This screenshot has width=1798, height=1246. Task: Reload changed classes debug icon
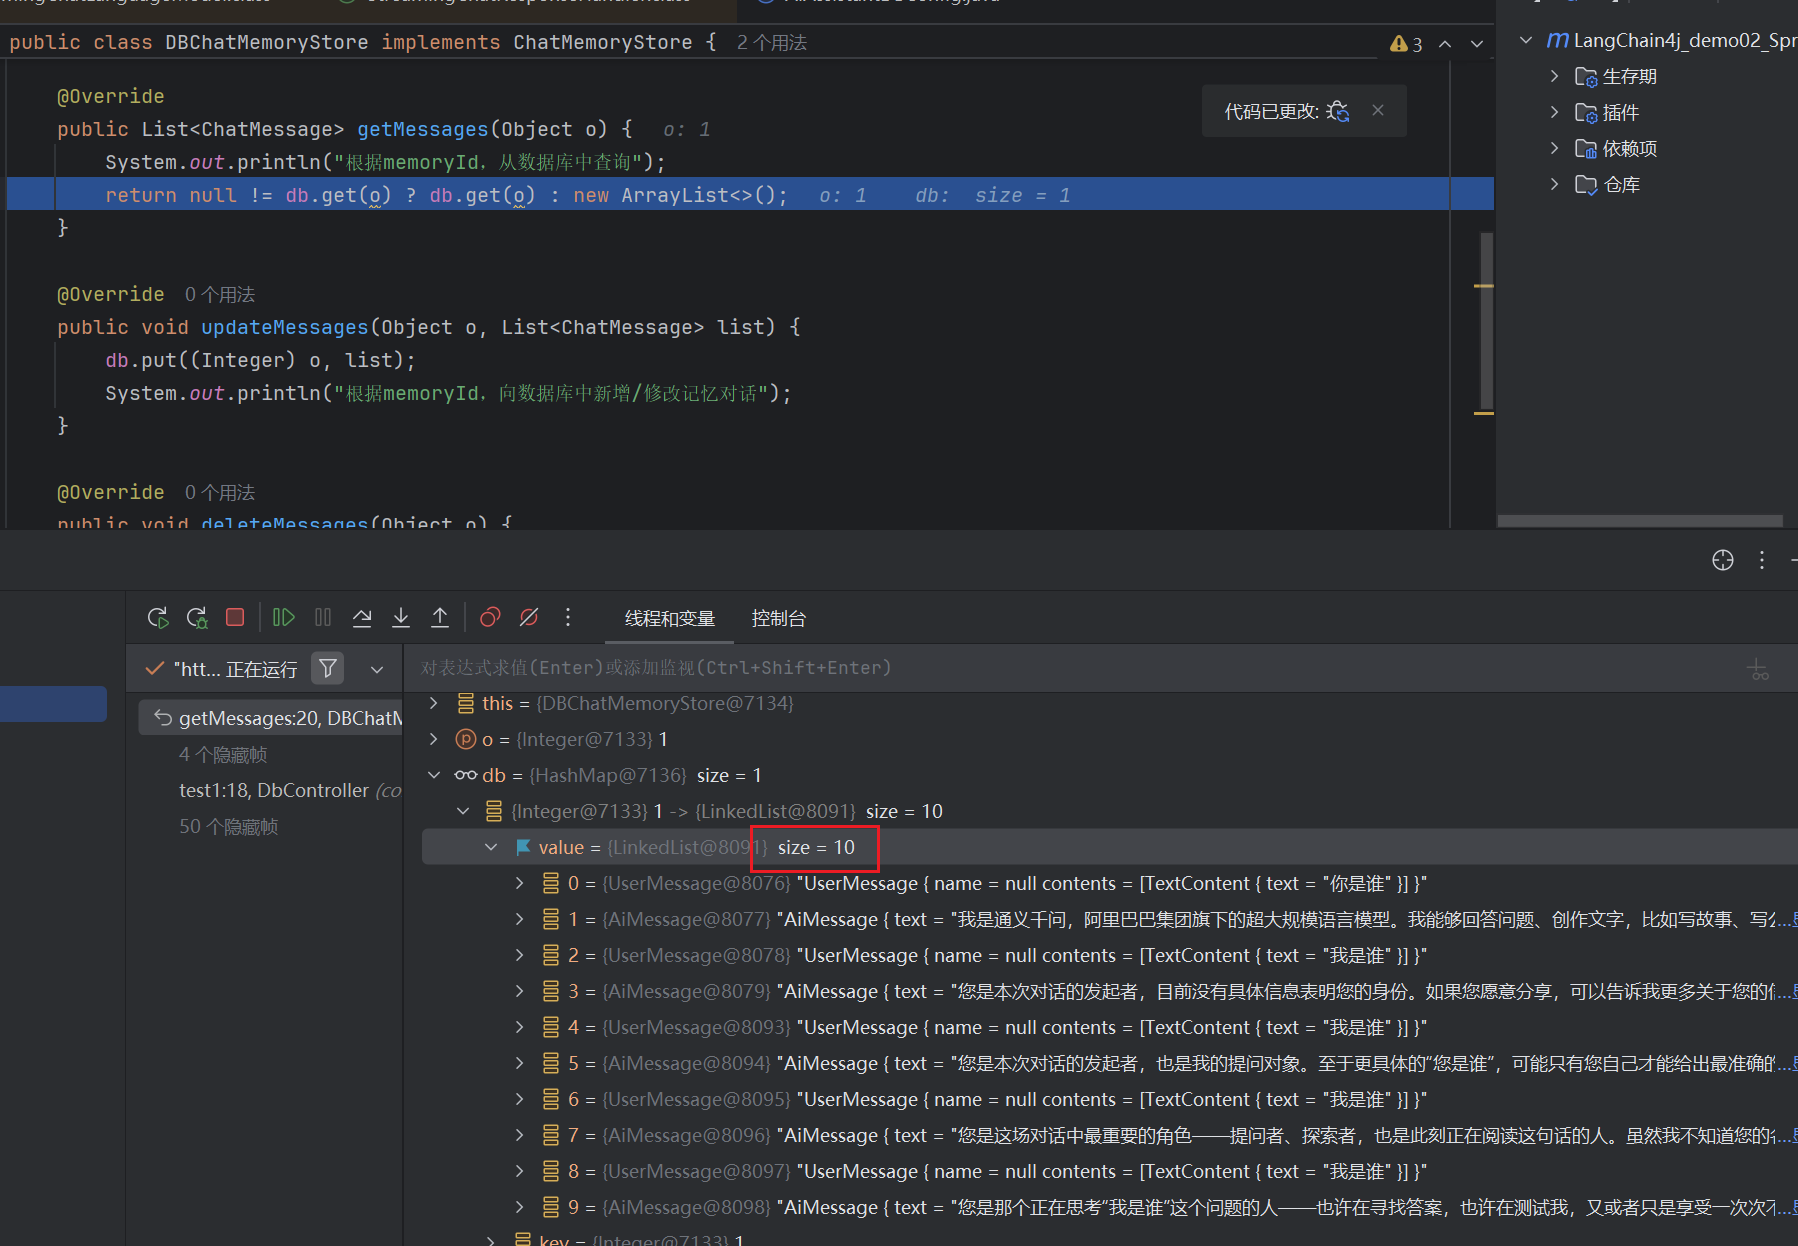(x=1339, y=111)
